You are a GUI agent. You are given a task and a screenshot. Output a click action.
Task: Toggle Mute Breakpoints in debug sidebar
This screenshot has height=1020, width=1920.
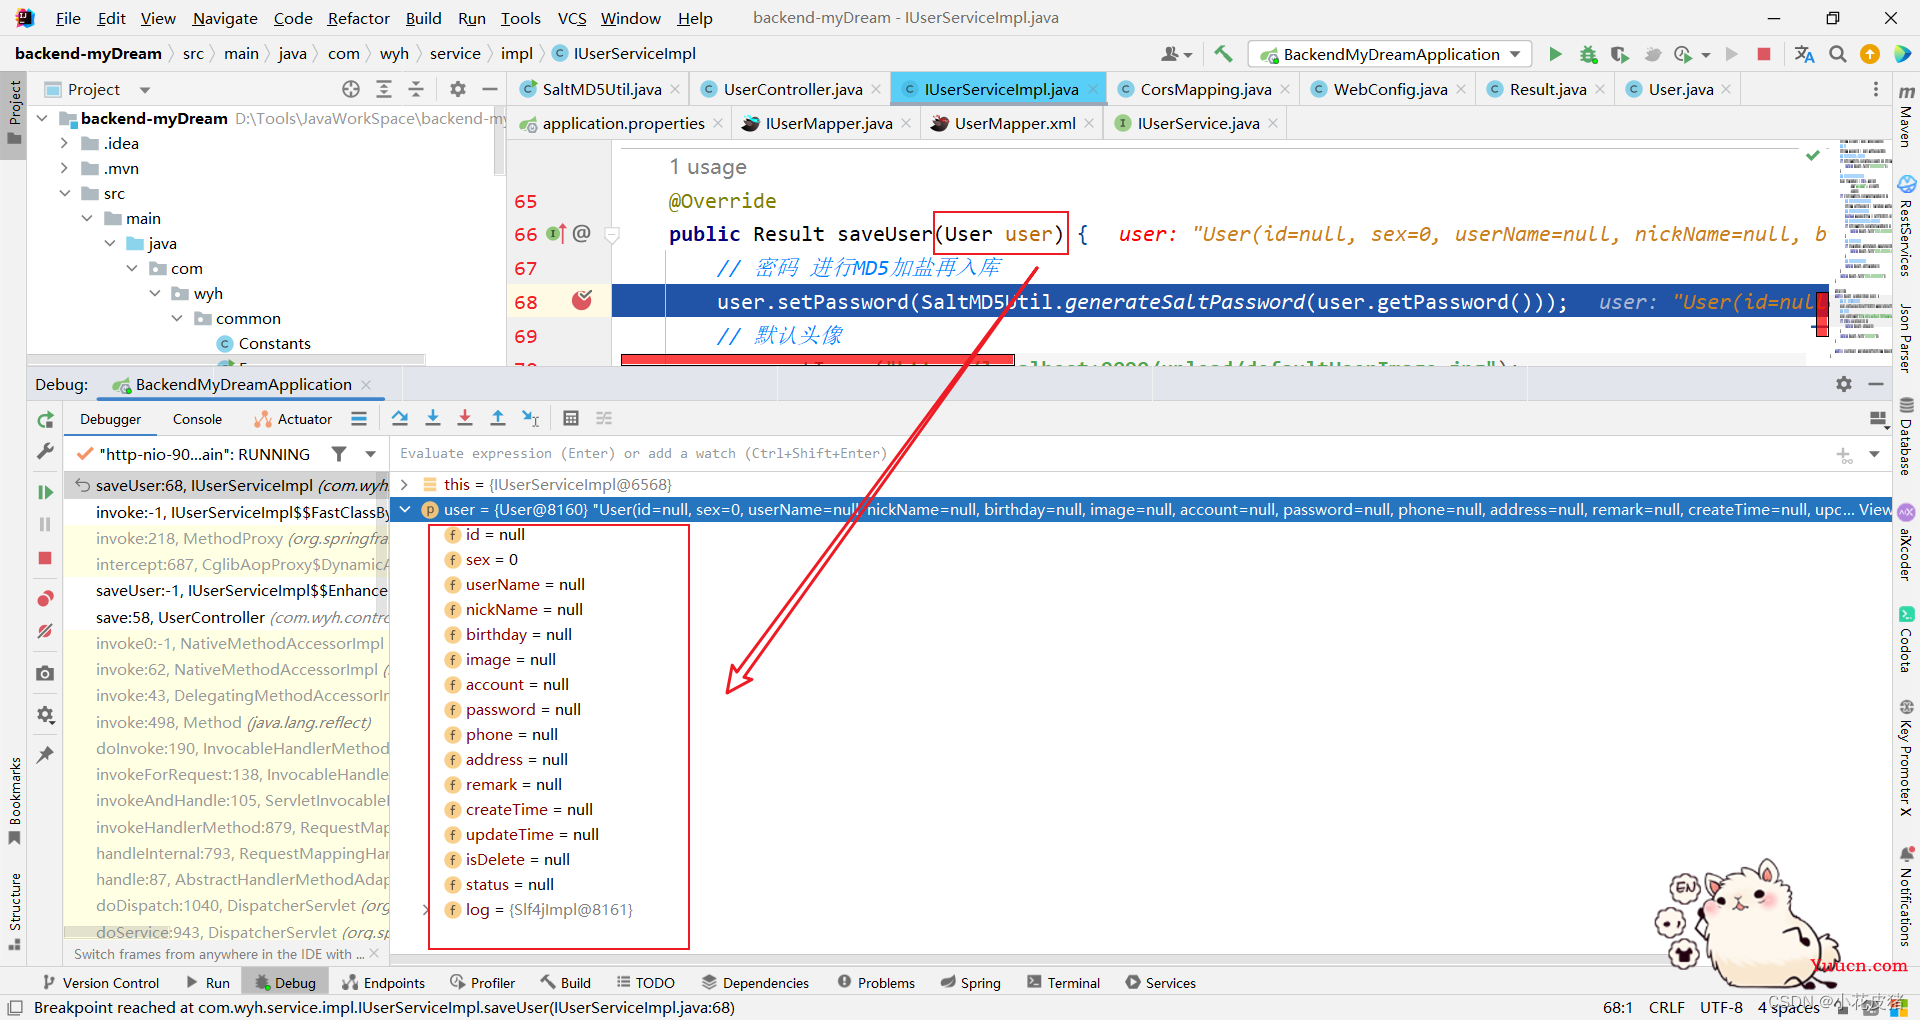tap(45, 631)
